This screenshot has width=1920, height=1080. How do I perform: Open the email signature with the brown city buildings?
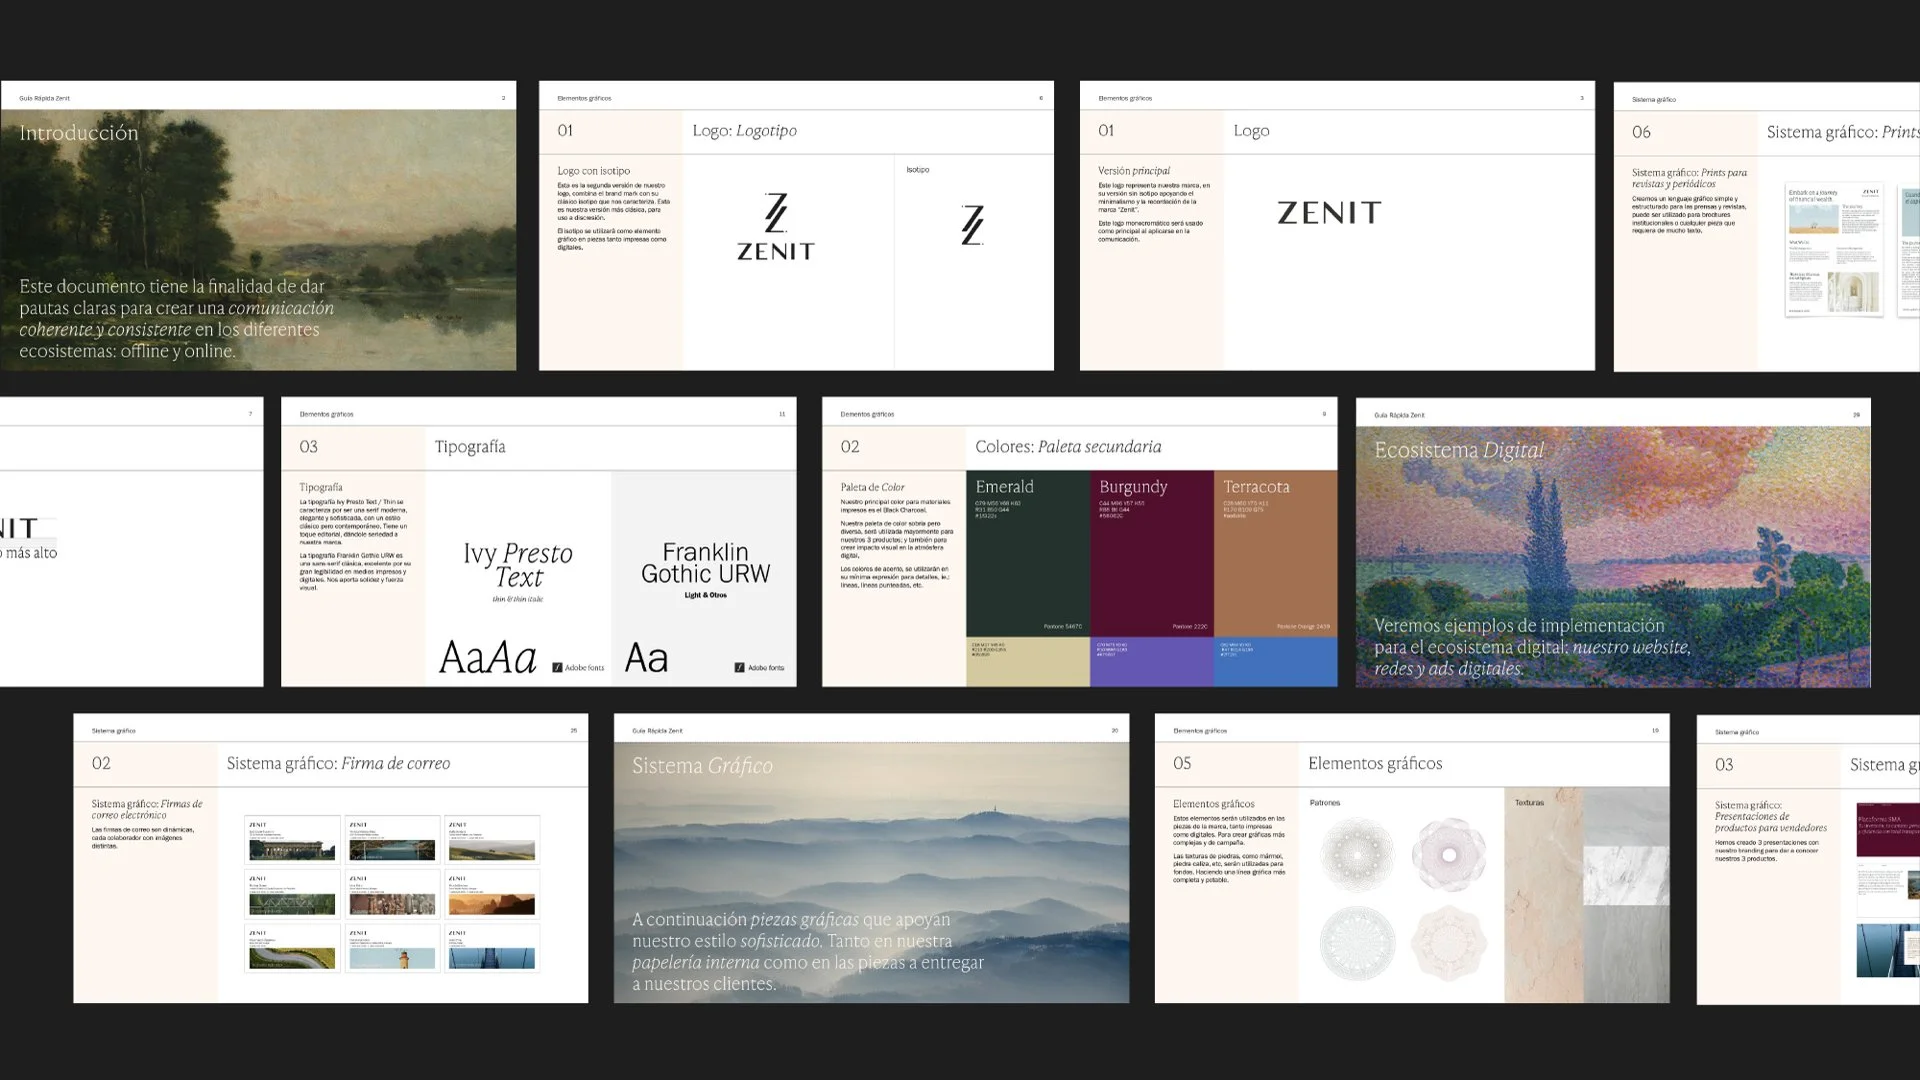pyautogui.click(x=392, y=893)
